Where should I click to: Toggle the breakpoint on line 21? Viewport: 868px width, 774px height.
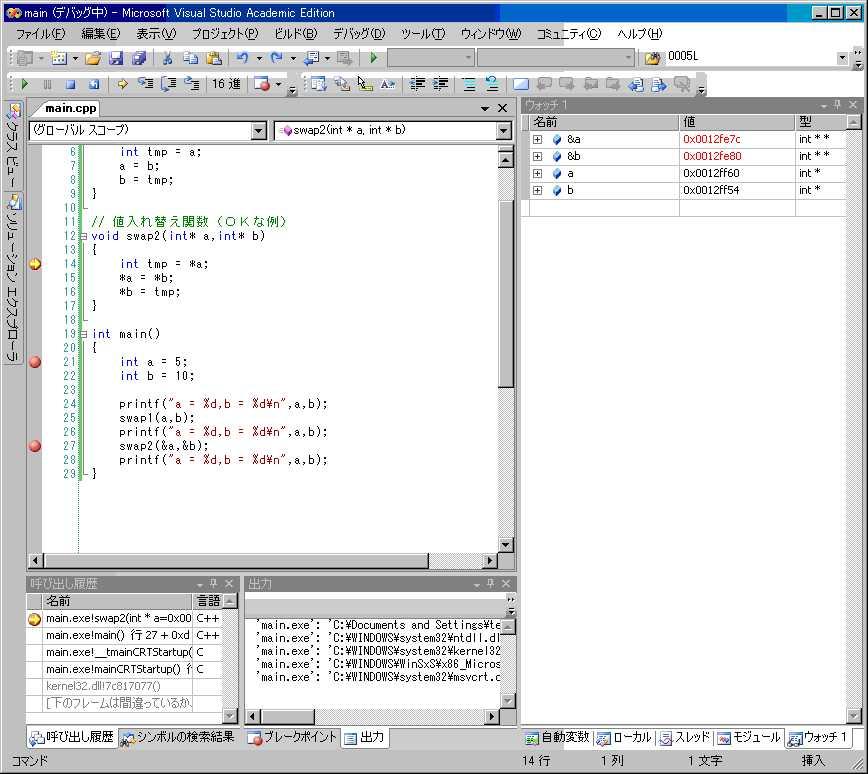(35, 362)
